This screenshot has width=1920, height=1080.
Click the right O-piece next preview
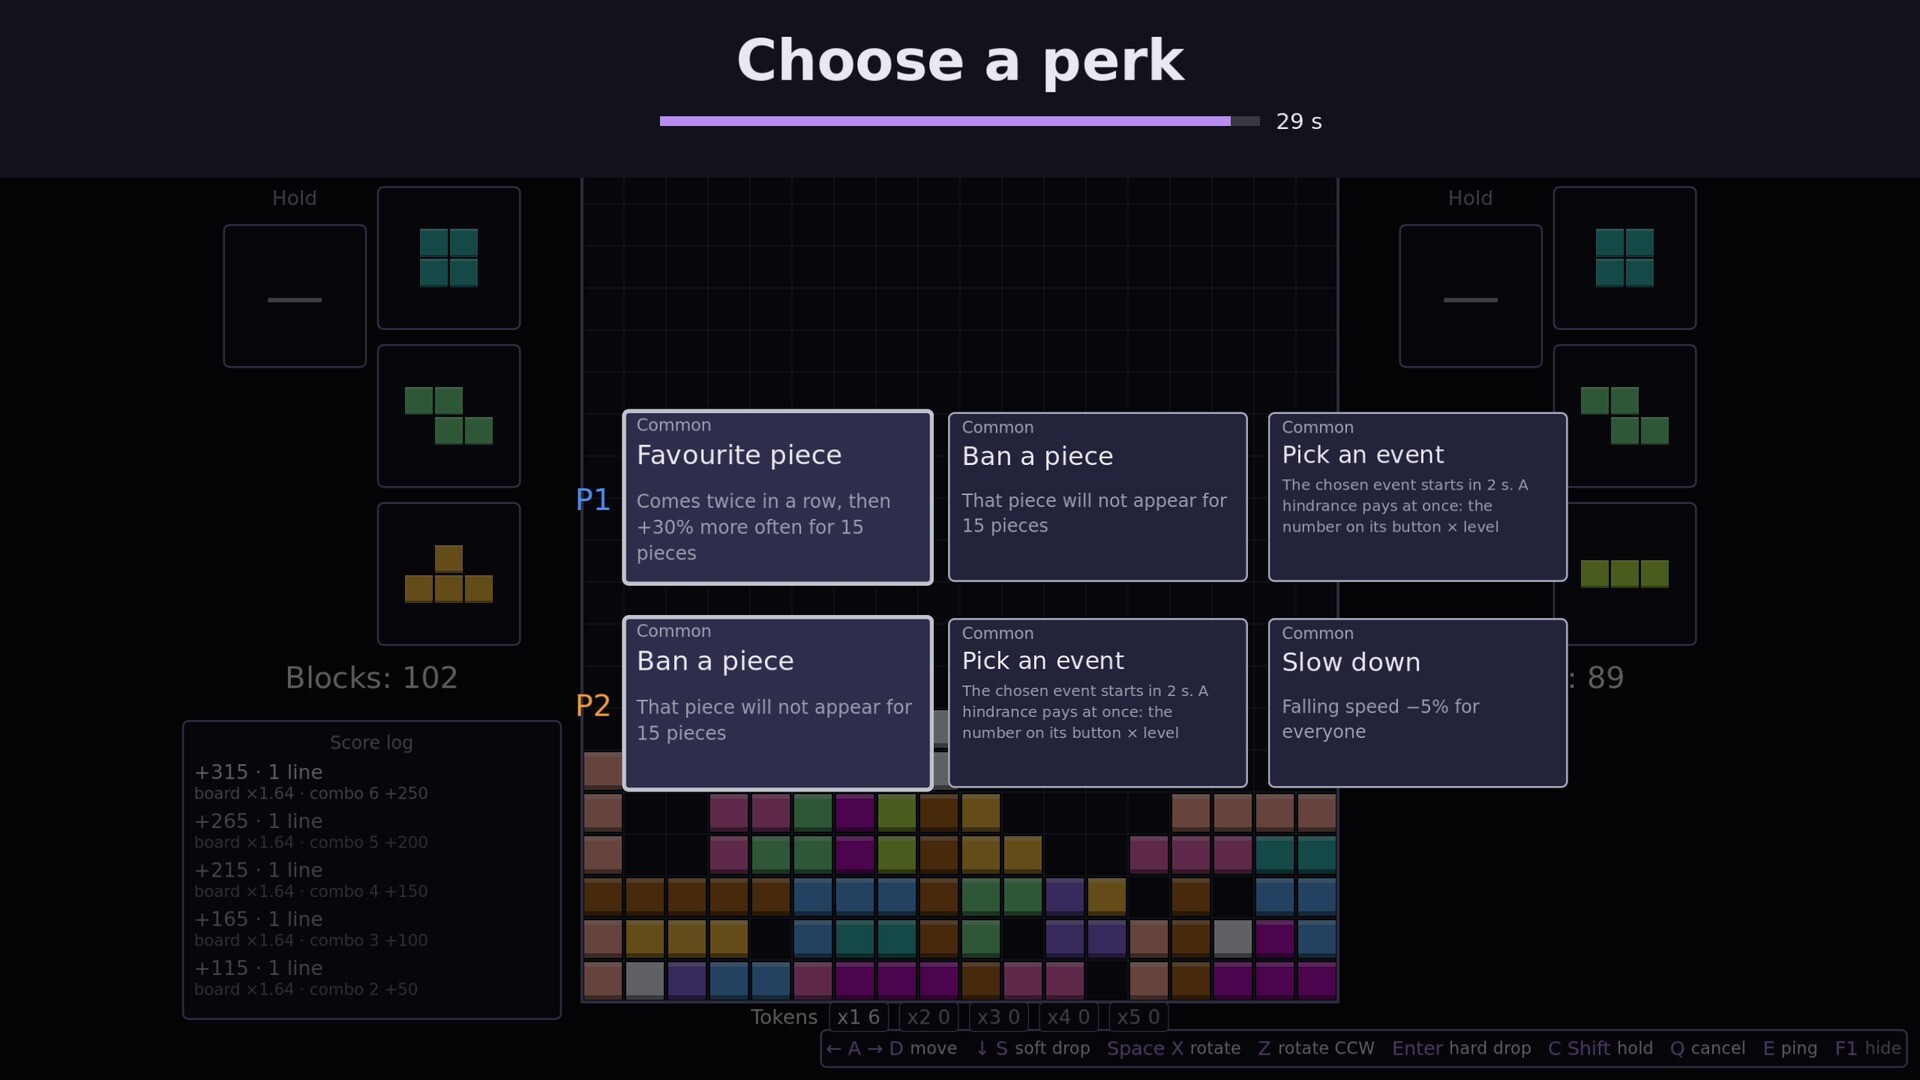tap(1624, 258)
